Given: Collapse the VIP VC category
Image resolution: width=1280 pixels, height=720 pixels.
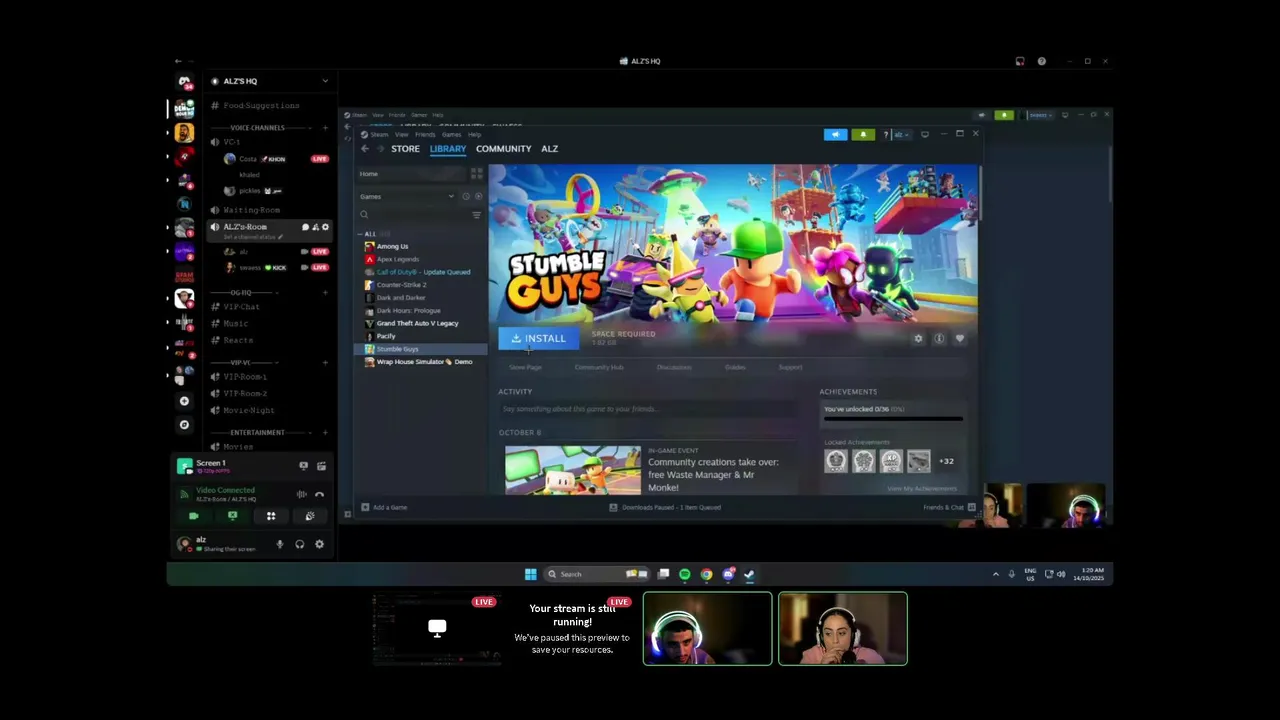Looking at the screenshot, I should click(240, 363).
